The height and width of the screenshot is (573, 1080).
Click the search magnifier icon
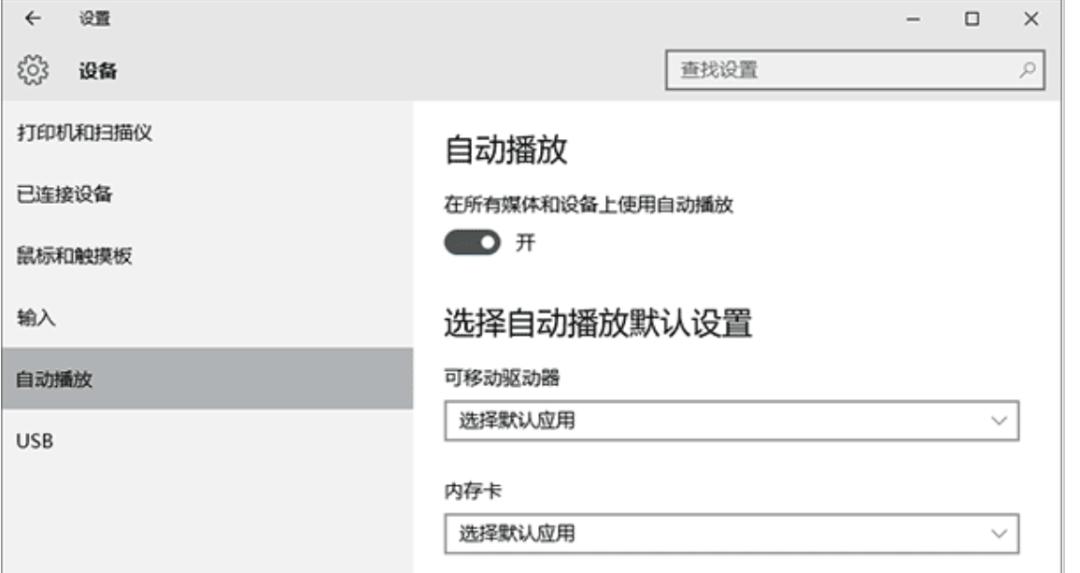pos(1027,70)
